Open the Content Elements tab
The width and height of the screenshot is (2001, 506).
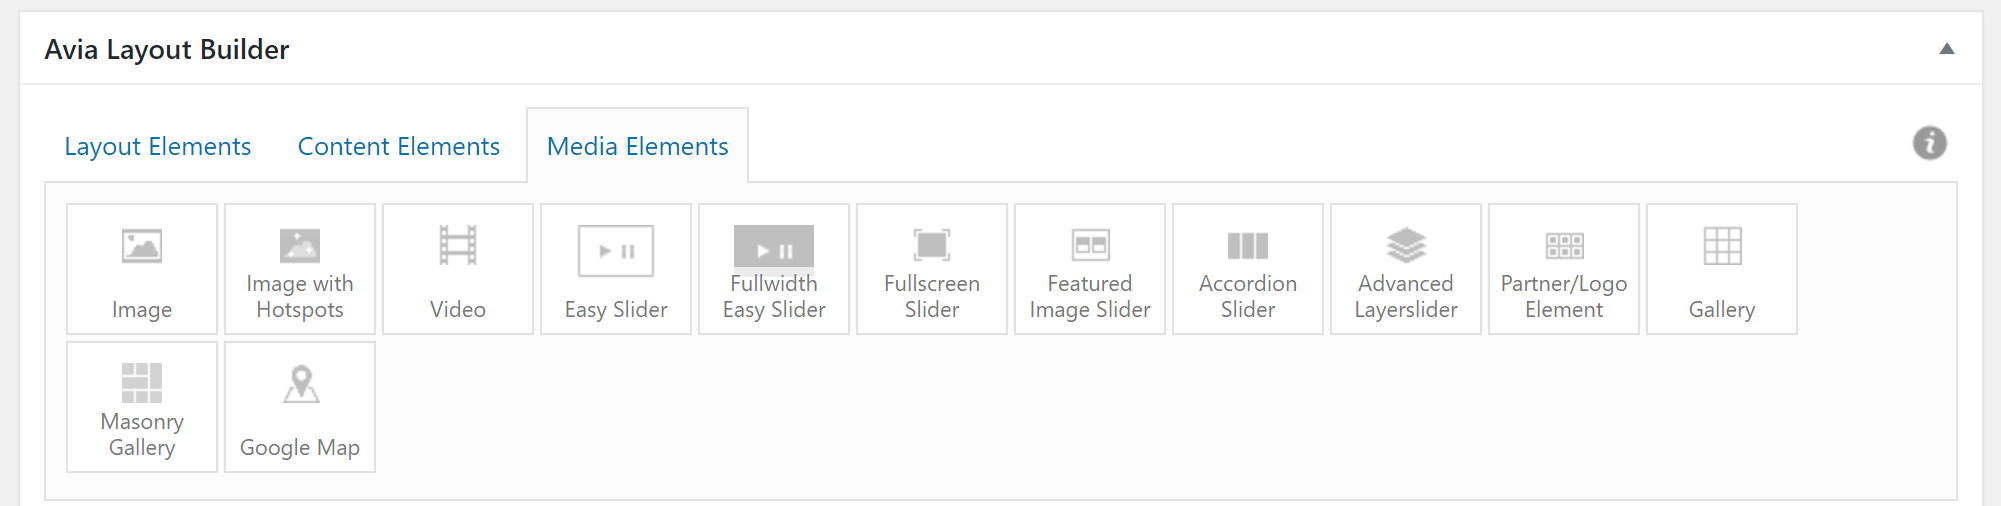(x=399, y=147)
